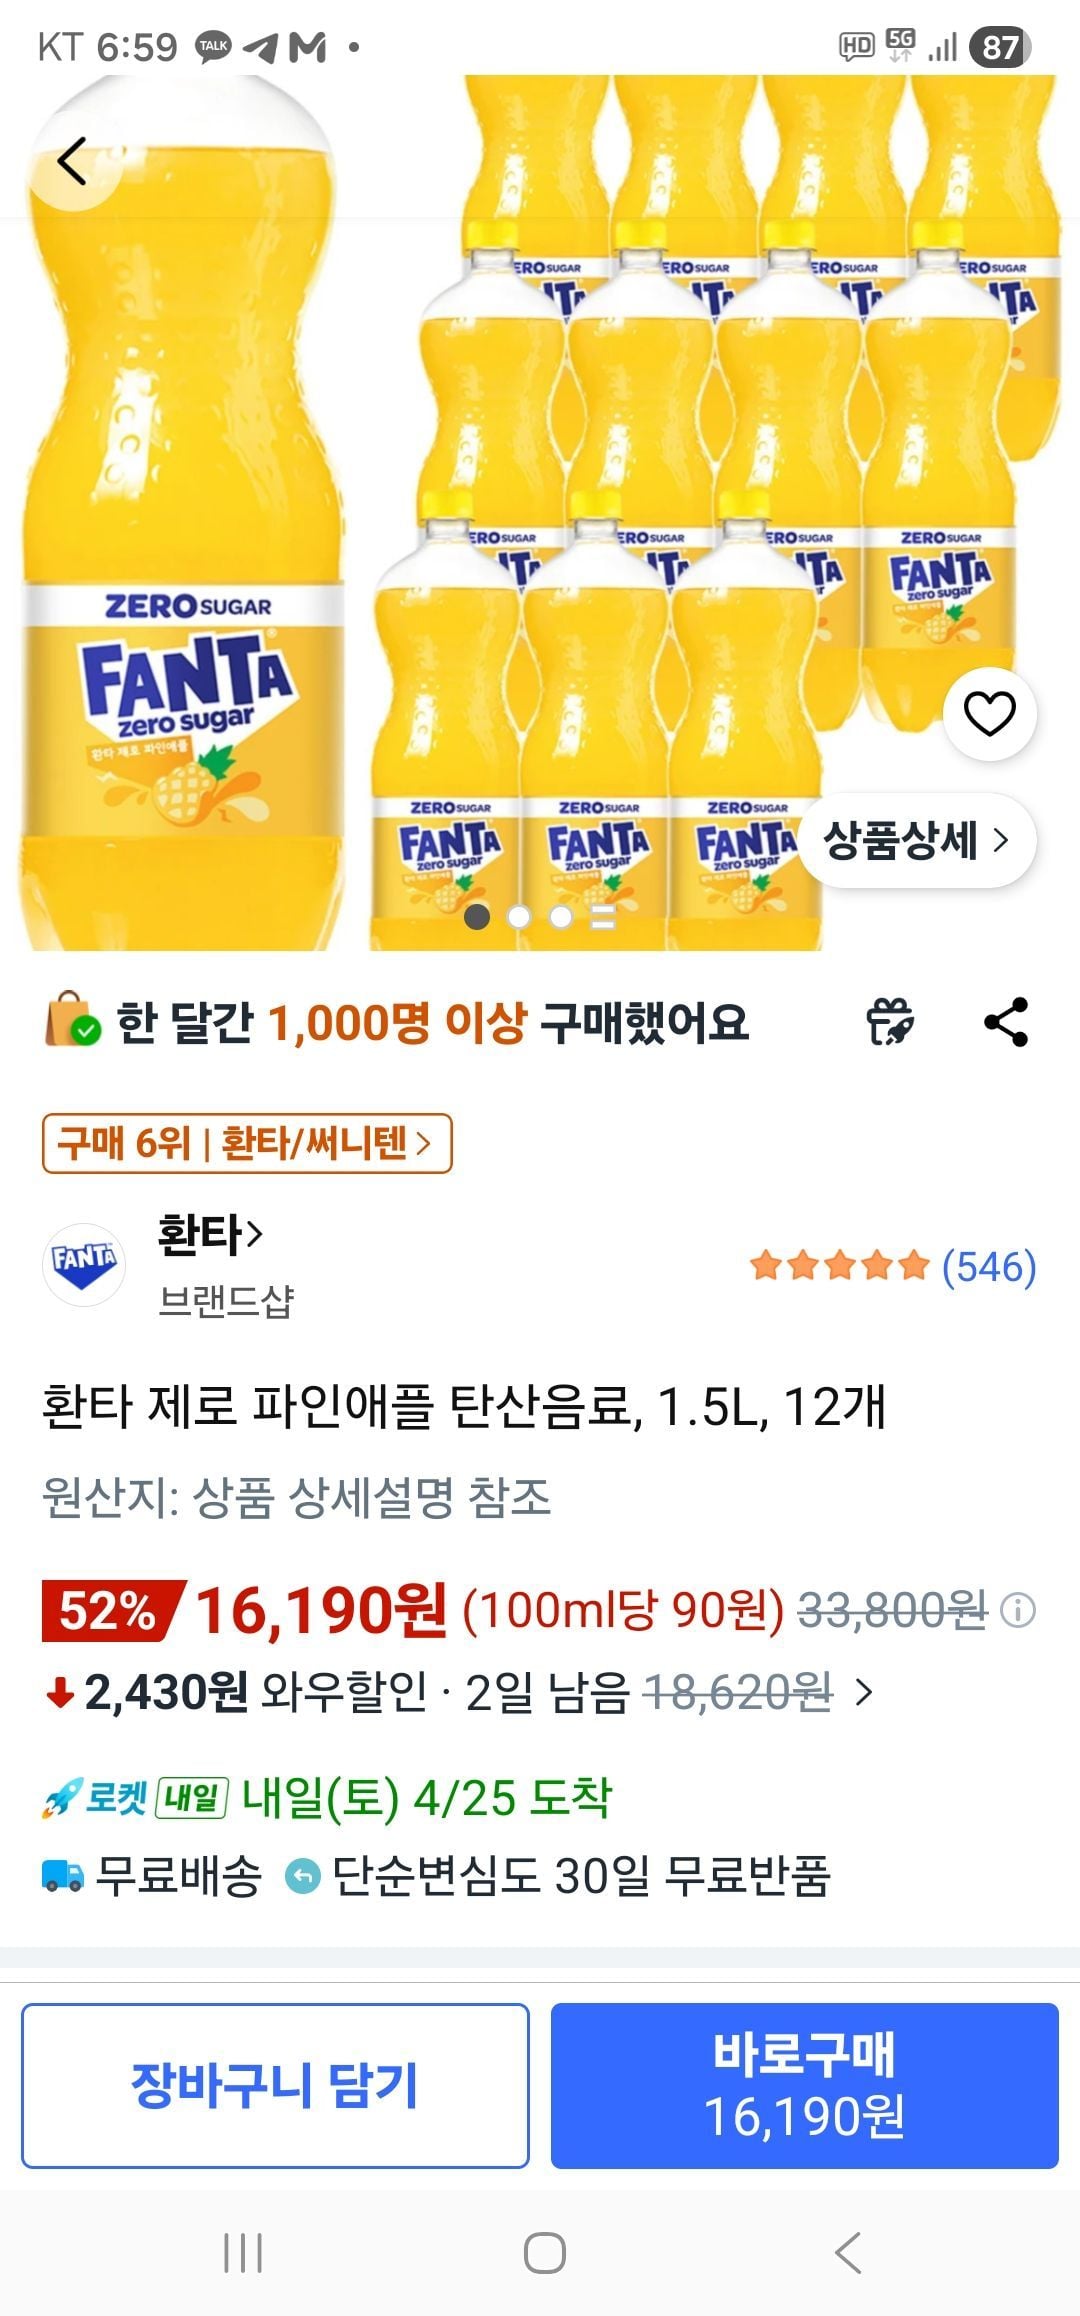Tap the back arrow icon
Screen dimensions: 1080x2316
(x=73, y=162)
